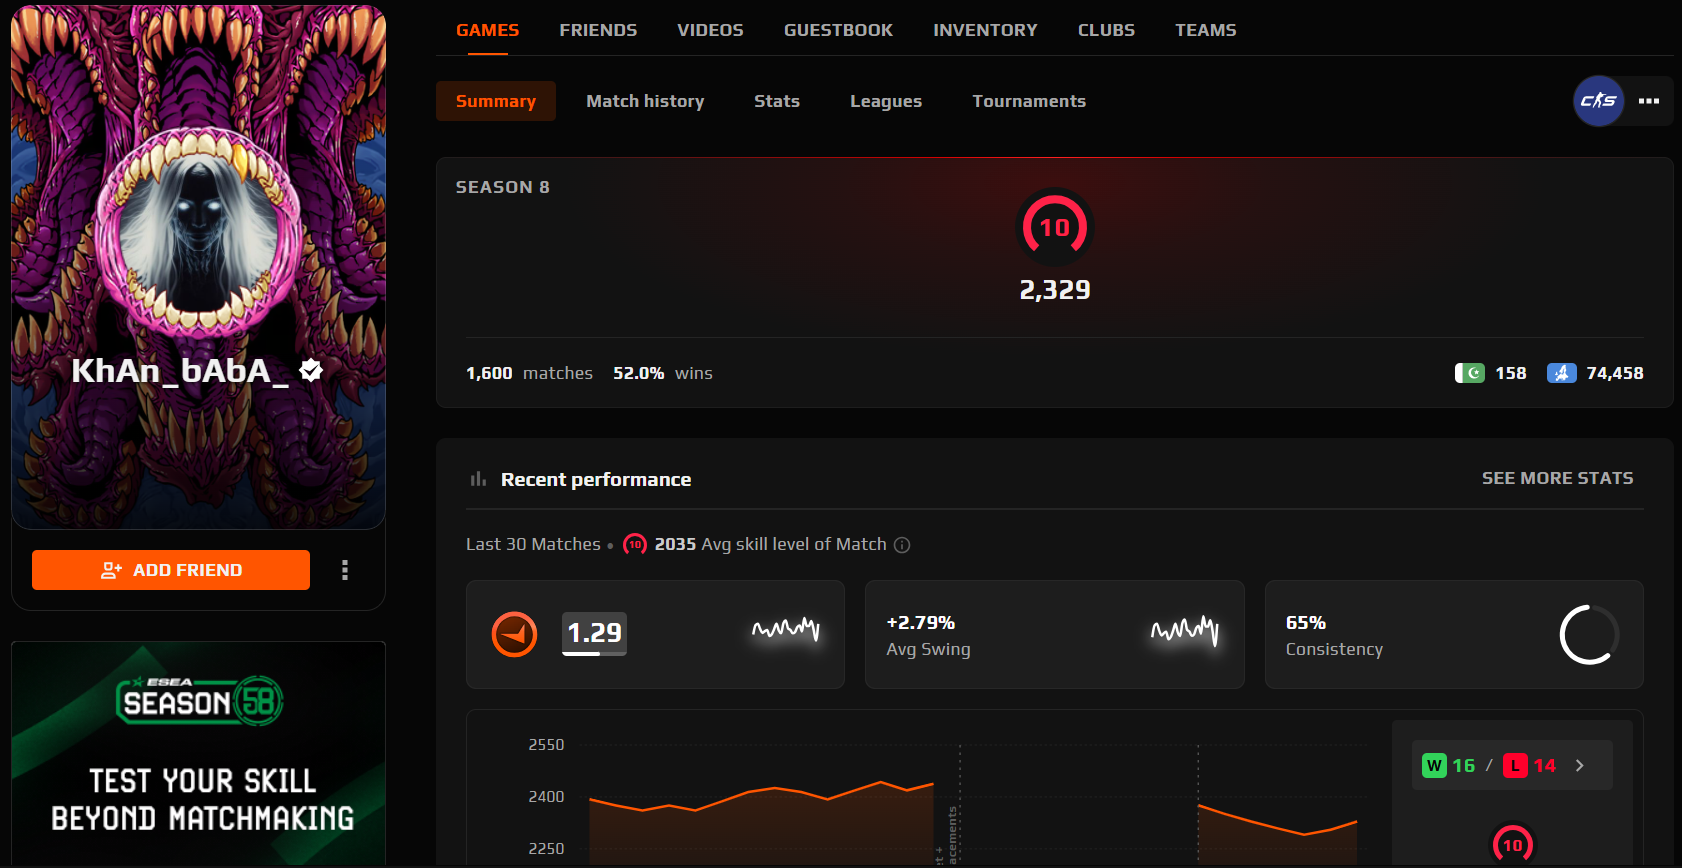Click the Last 30 Matches label
The image size is (1682, 868).
(x=533, y=544)
